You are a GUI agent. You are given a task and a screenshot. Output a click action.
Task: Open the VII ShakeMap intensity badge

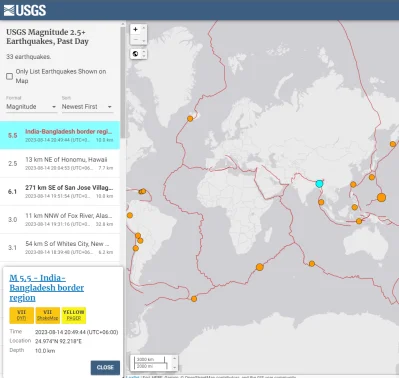[x=47, y=315]
